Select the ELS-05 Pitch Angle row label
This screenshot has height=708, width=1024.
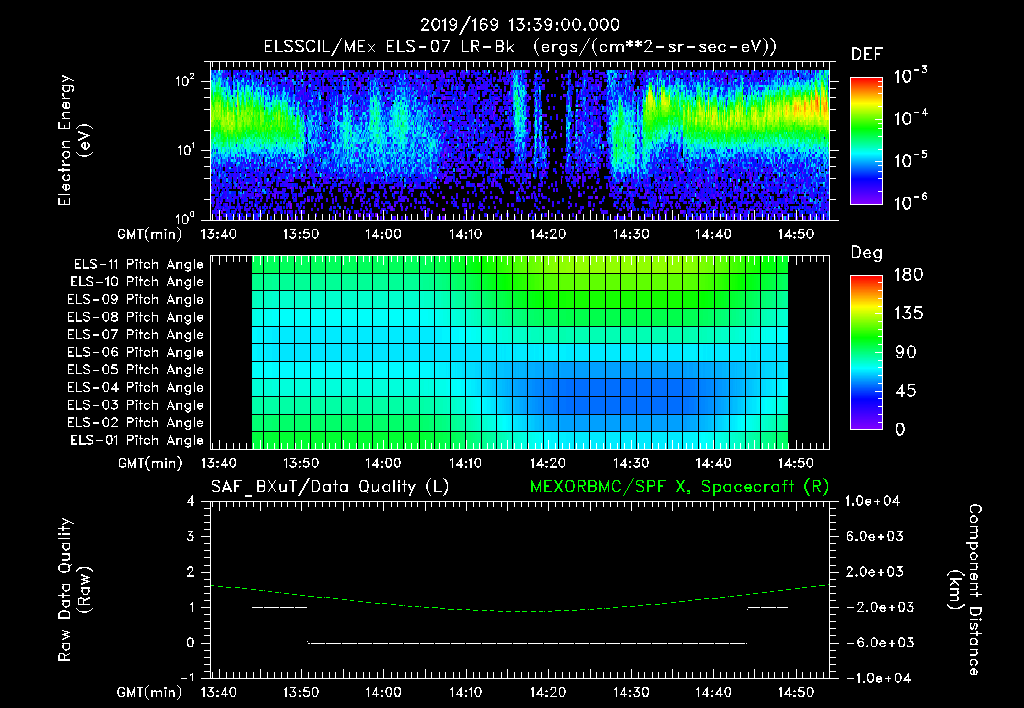136,370
